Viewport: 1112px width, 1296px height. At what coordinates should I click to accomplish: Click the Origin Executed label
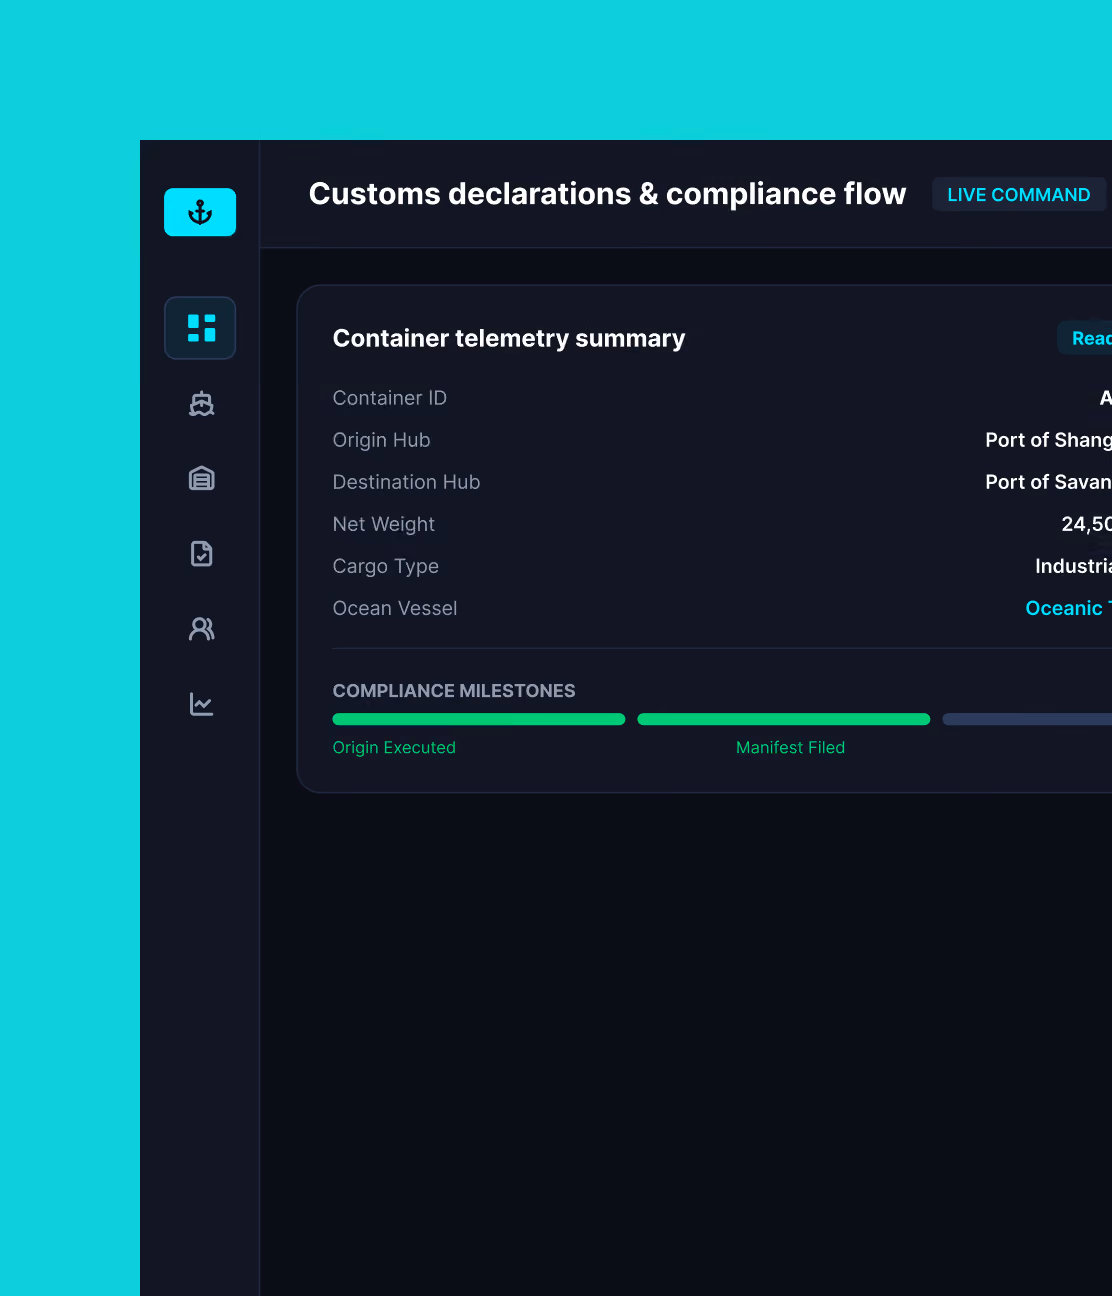[394, 747]
